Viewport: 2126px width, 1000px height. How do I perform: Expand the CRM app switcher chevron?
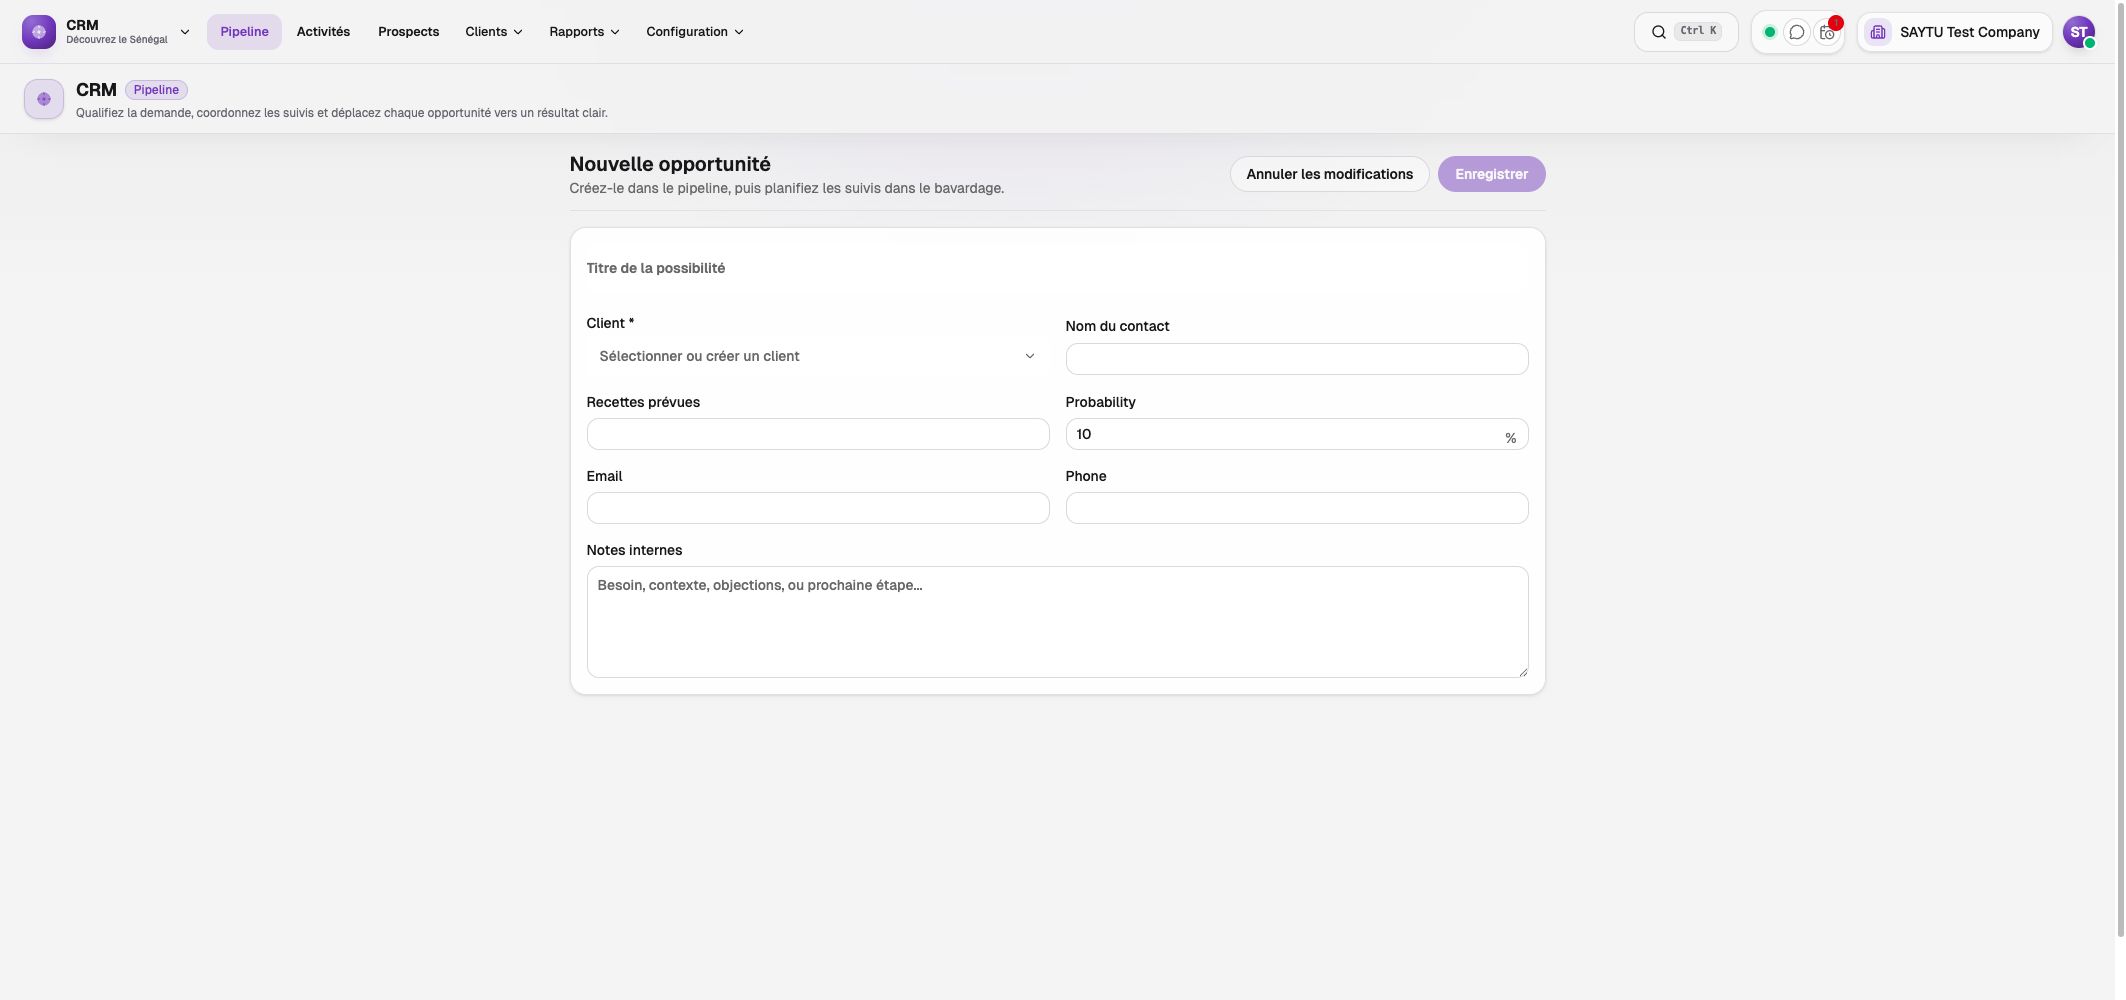pyautogui.click(x=185, y=32)
